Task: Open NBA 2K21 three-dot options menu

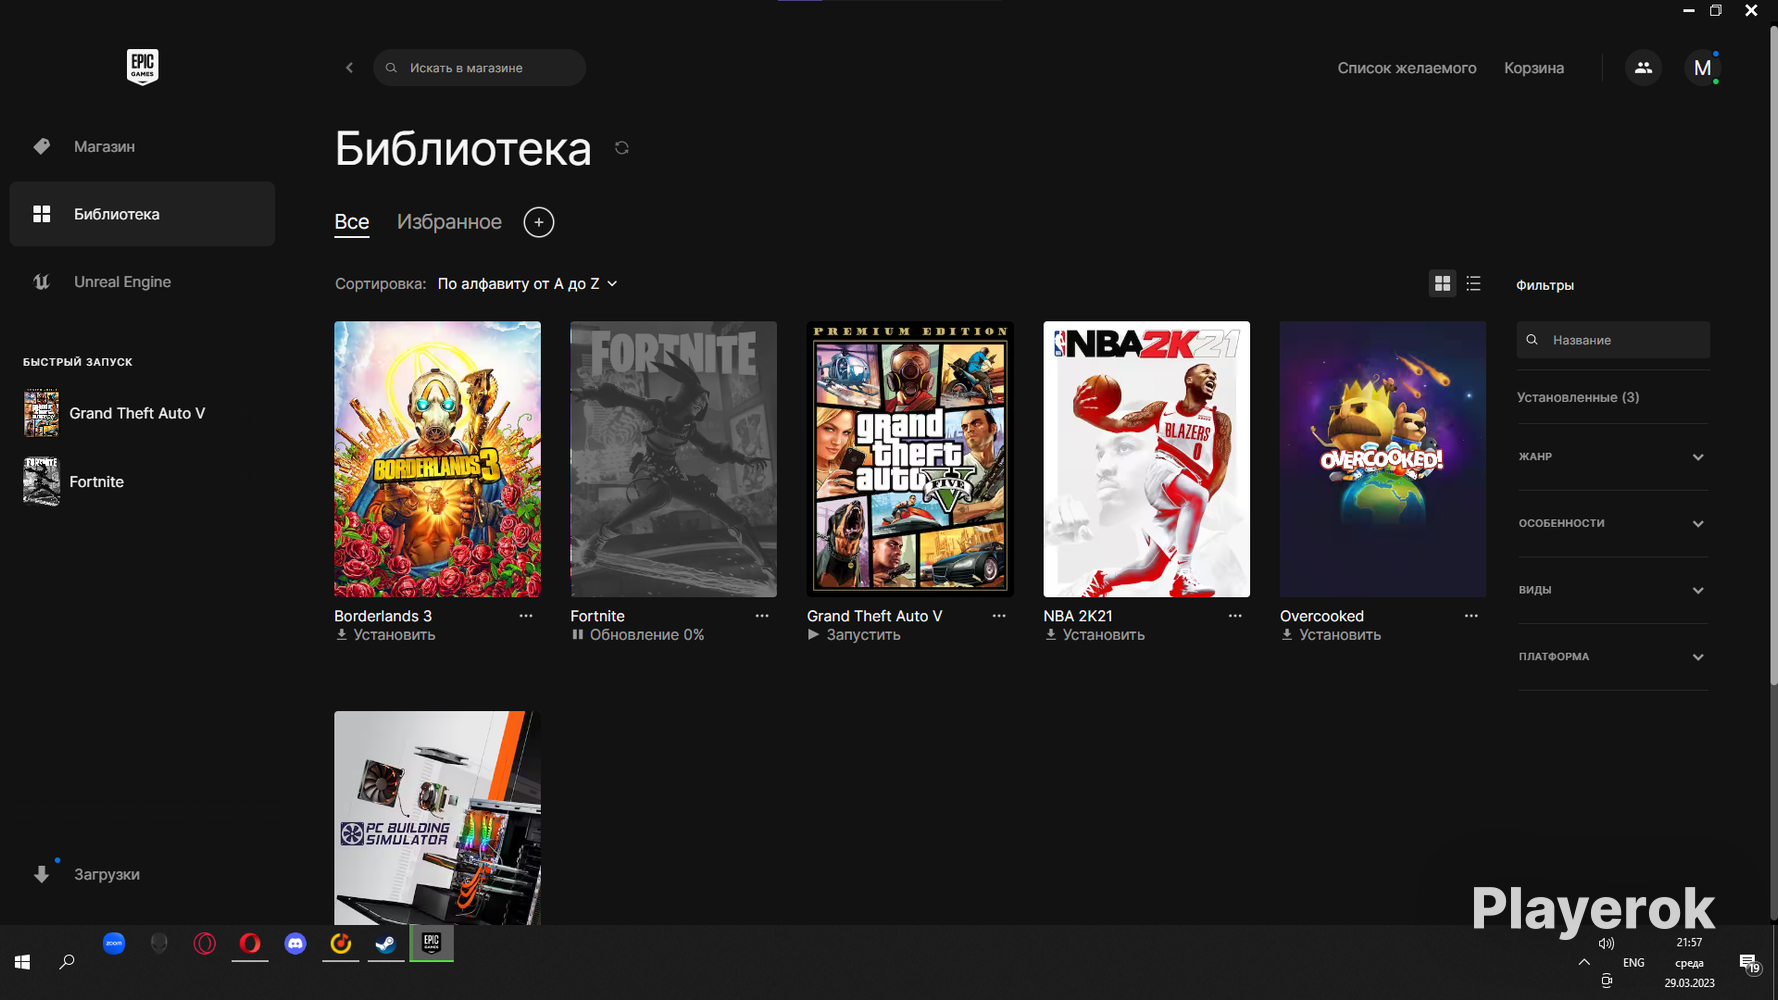Action: click(1235, 616)
